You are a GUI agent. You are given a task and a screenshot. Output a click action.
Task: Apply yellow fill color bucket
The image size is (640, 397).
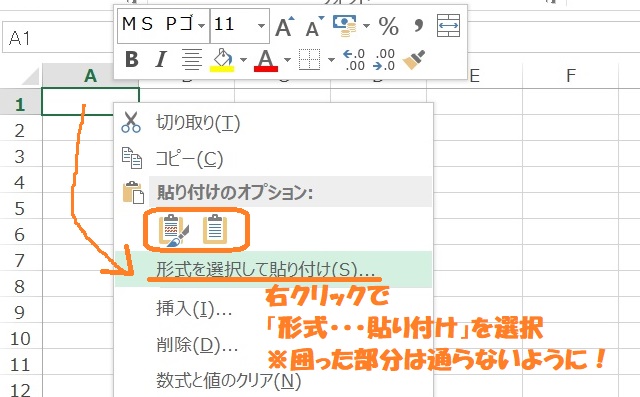[222, 60]
